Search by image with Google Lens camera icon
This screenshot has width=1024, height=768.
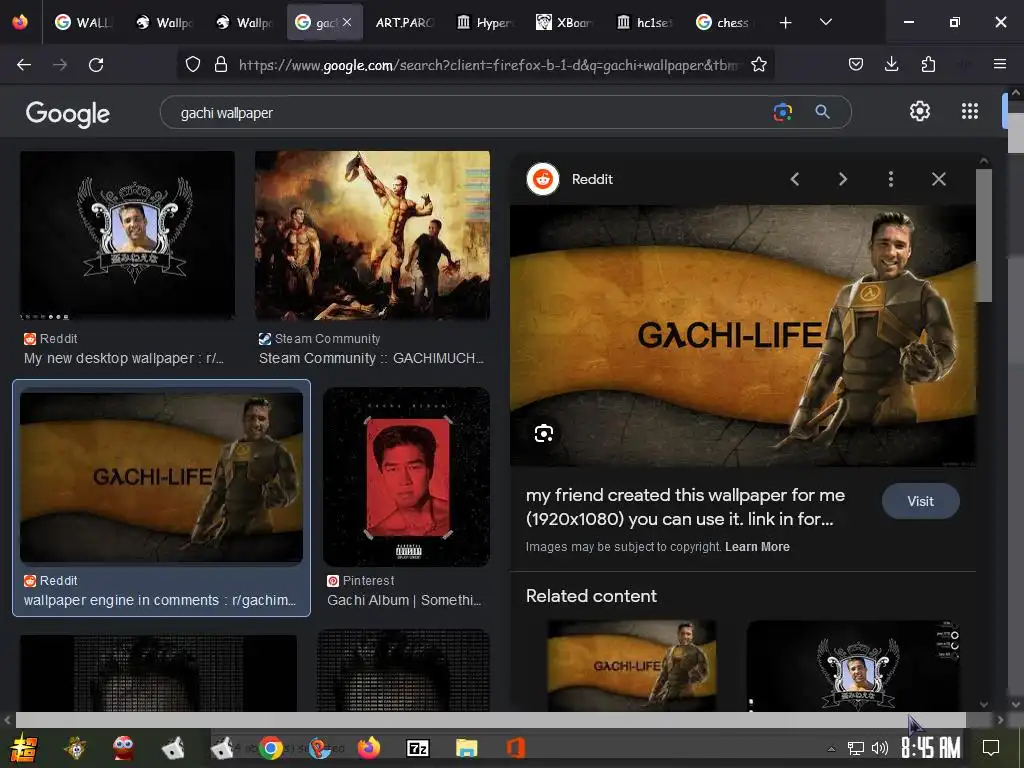[x=782, y=112]
